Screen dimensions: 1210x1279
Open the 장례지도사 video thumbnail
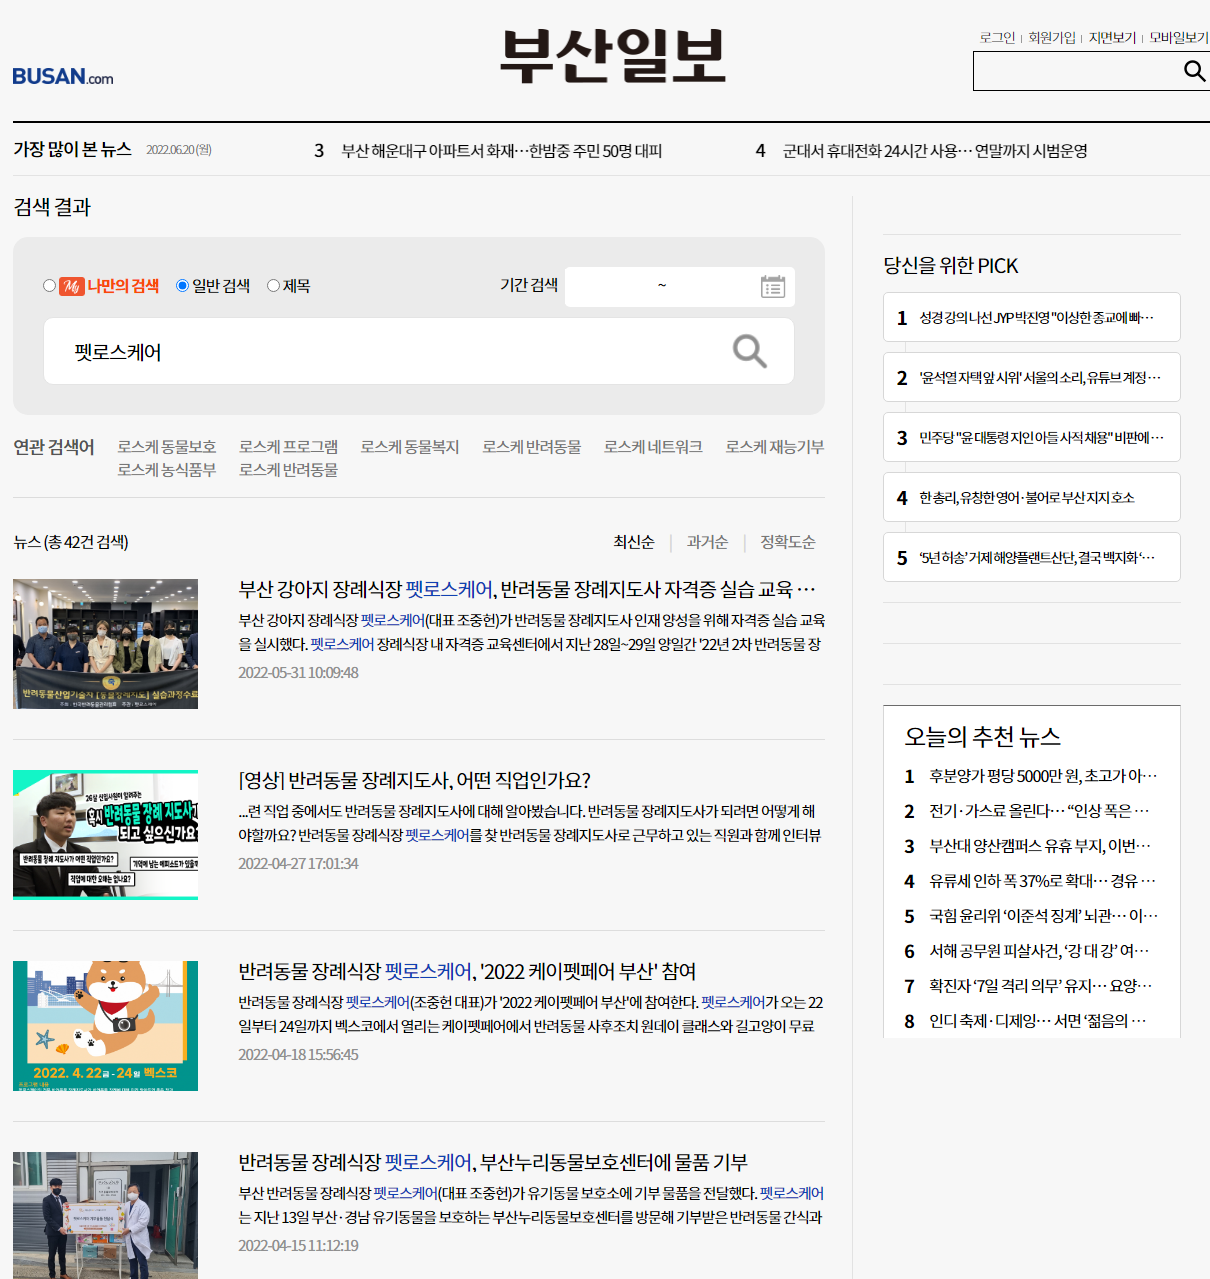coord(105,835)
